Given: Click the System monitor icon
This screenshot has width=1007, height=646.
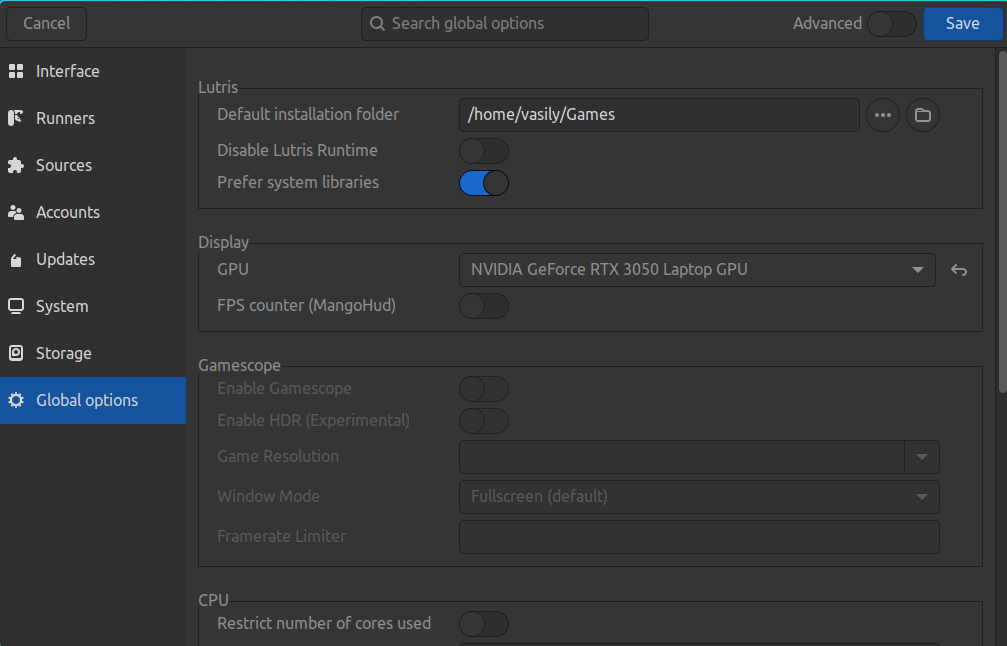Looking at the screenshot, I should pyautogui.click(x=16, y=306).
